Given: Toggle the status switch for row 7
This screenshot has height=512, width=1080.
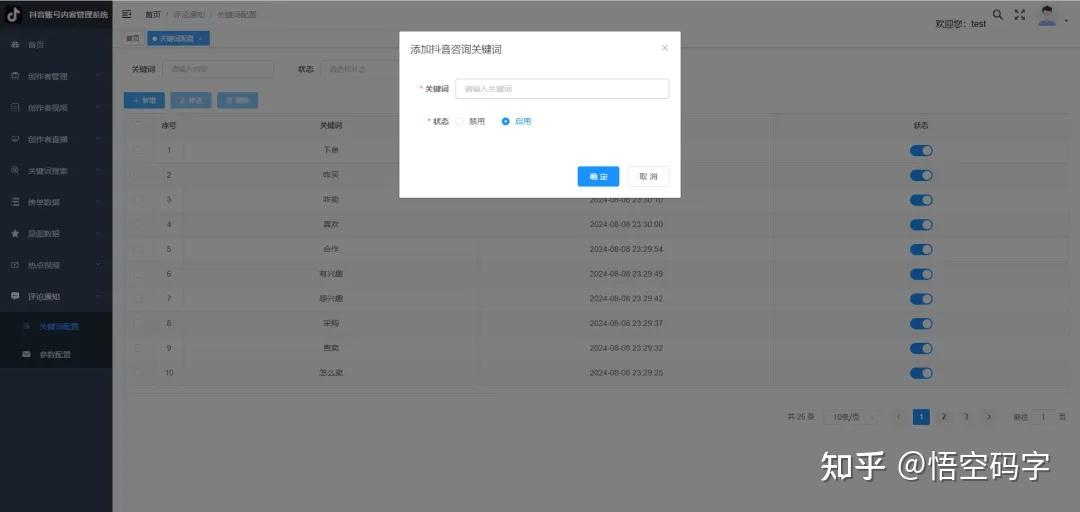Looking at the screenshot, I should [921, 299].
